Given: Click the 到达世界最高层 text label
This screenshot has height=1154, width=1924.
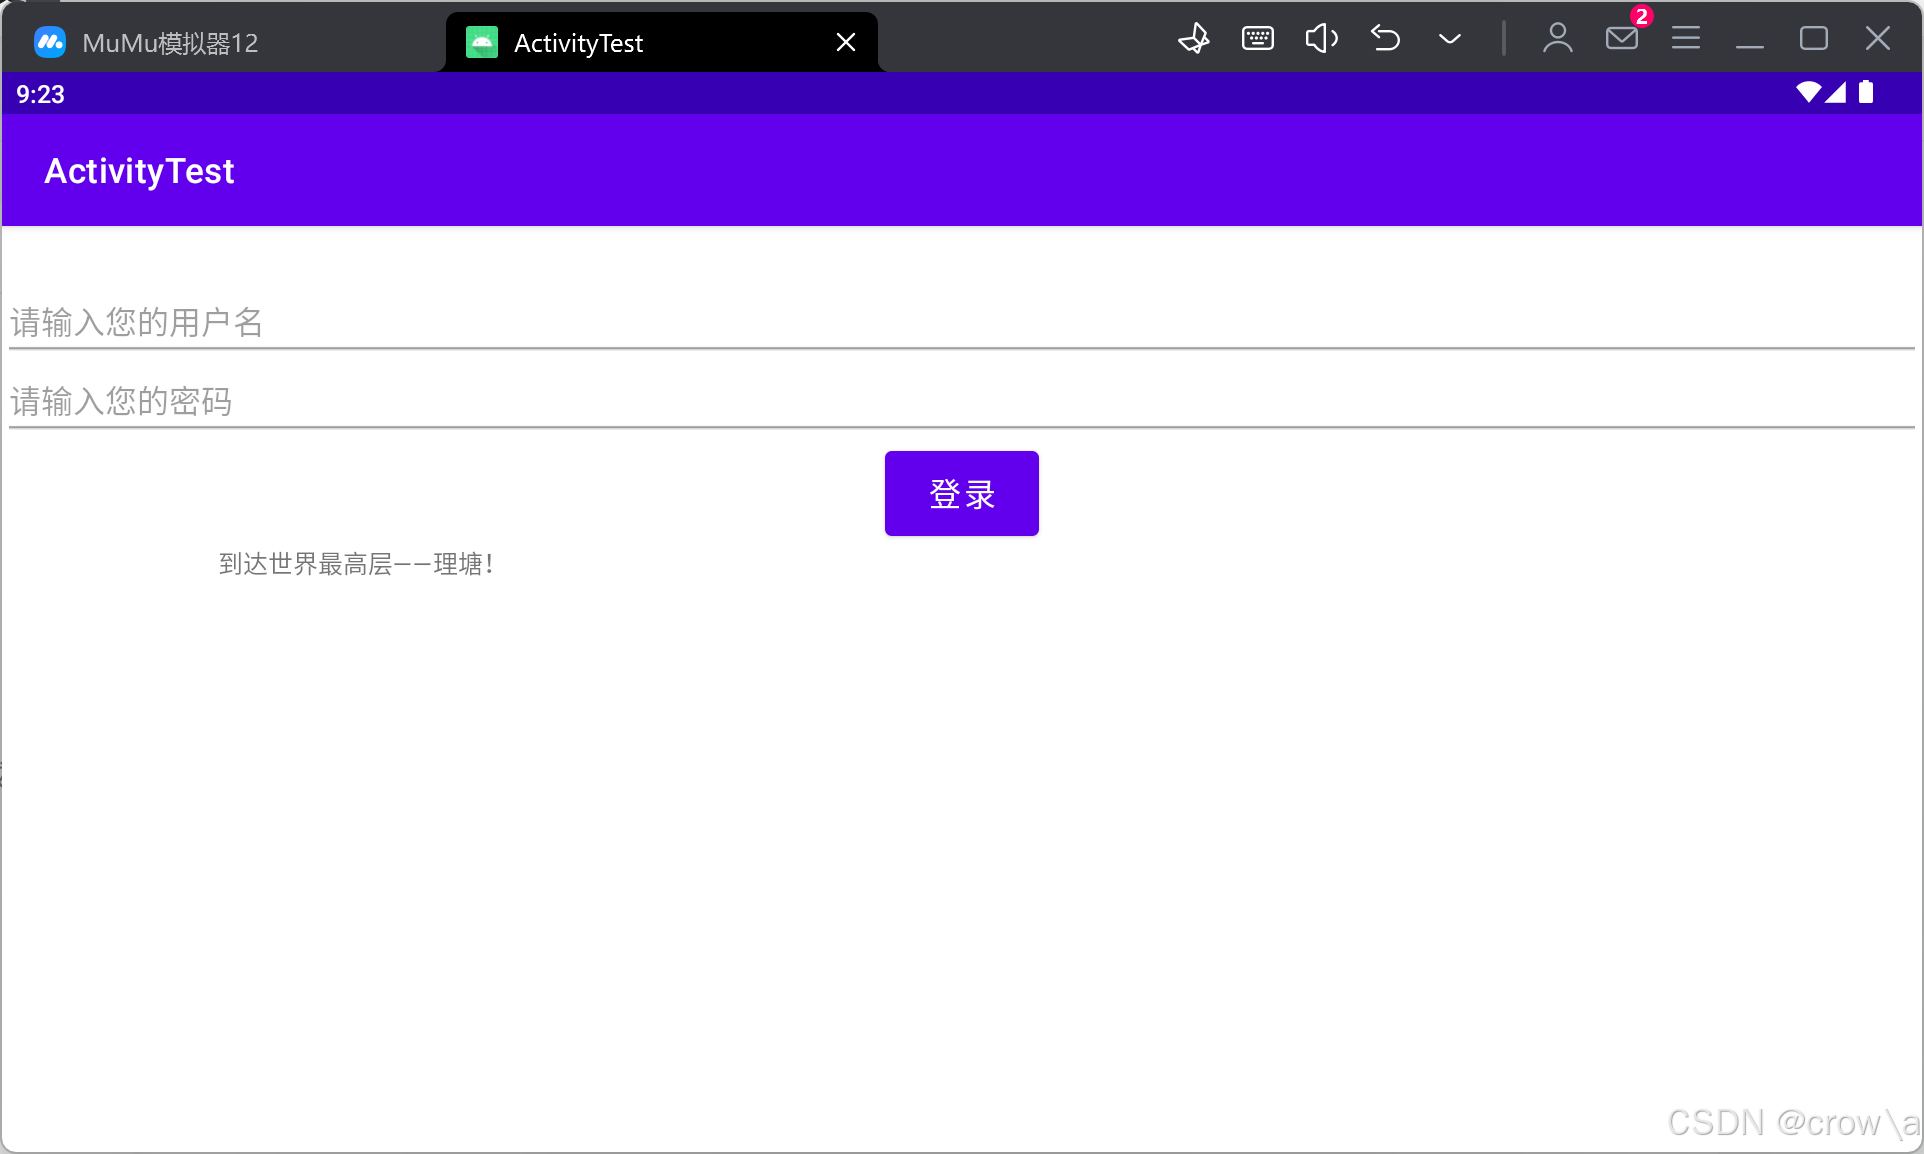Looking at the screenshot, I should (356, 564).
